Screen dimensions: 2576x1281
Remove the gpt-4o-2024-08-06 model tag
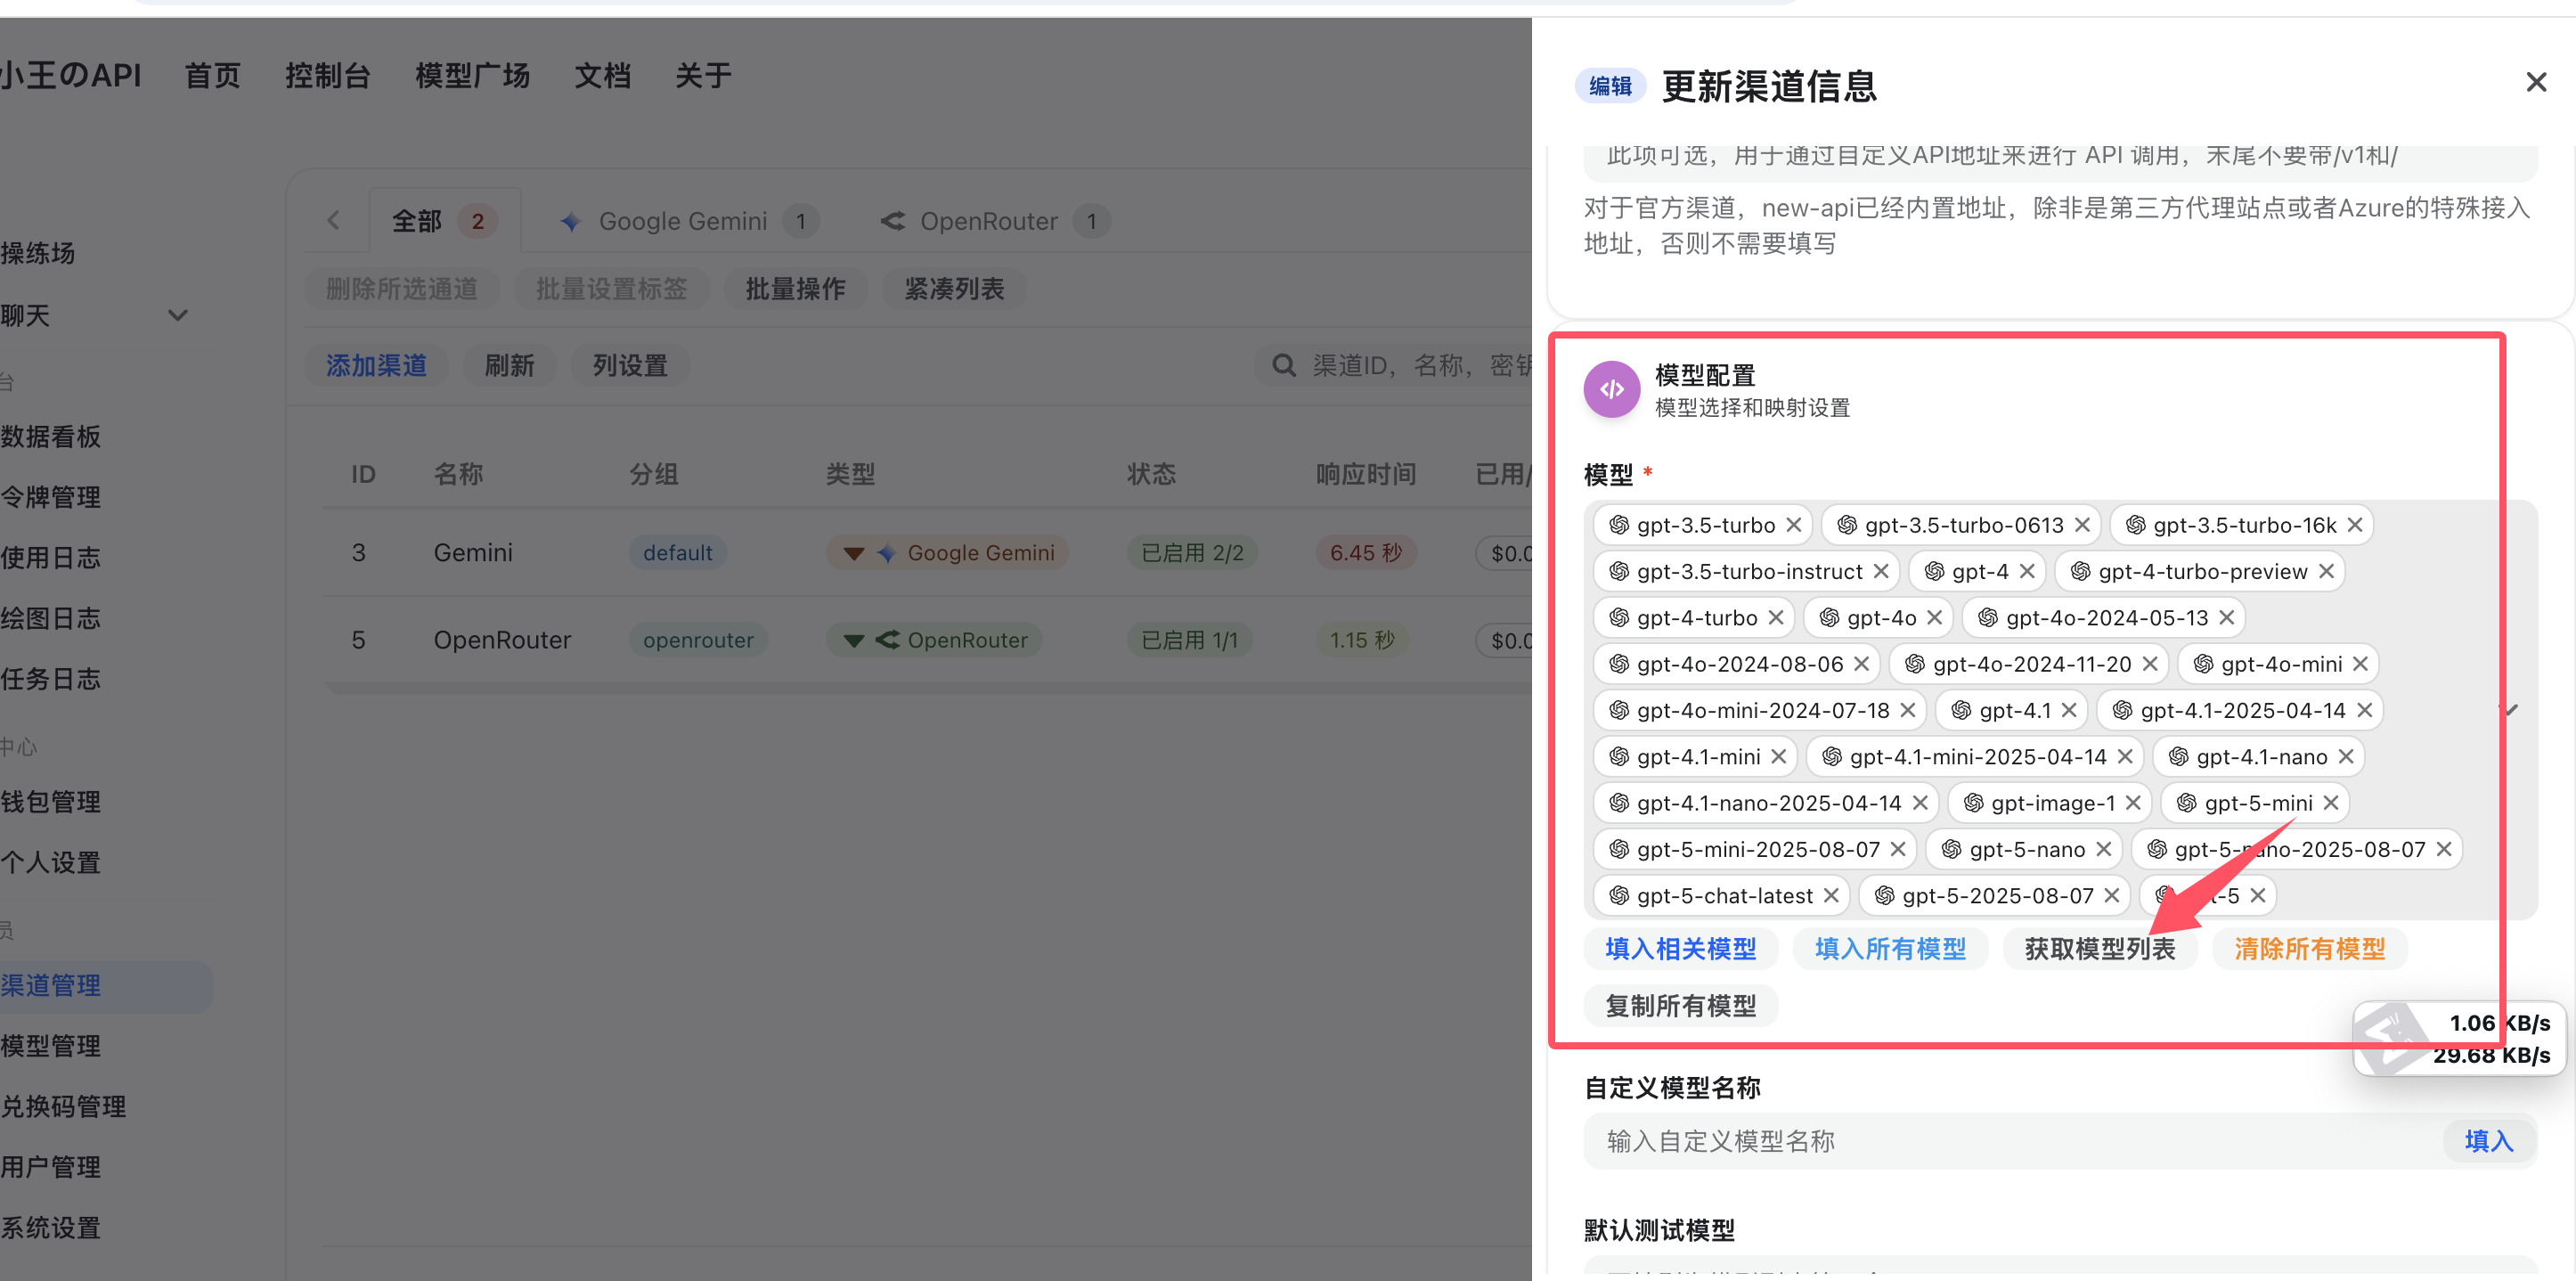[1862, 664]
